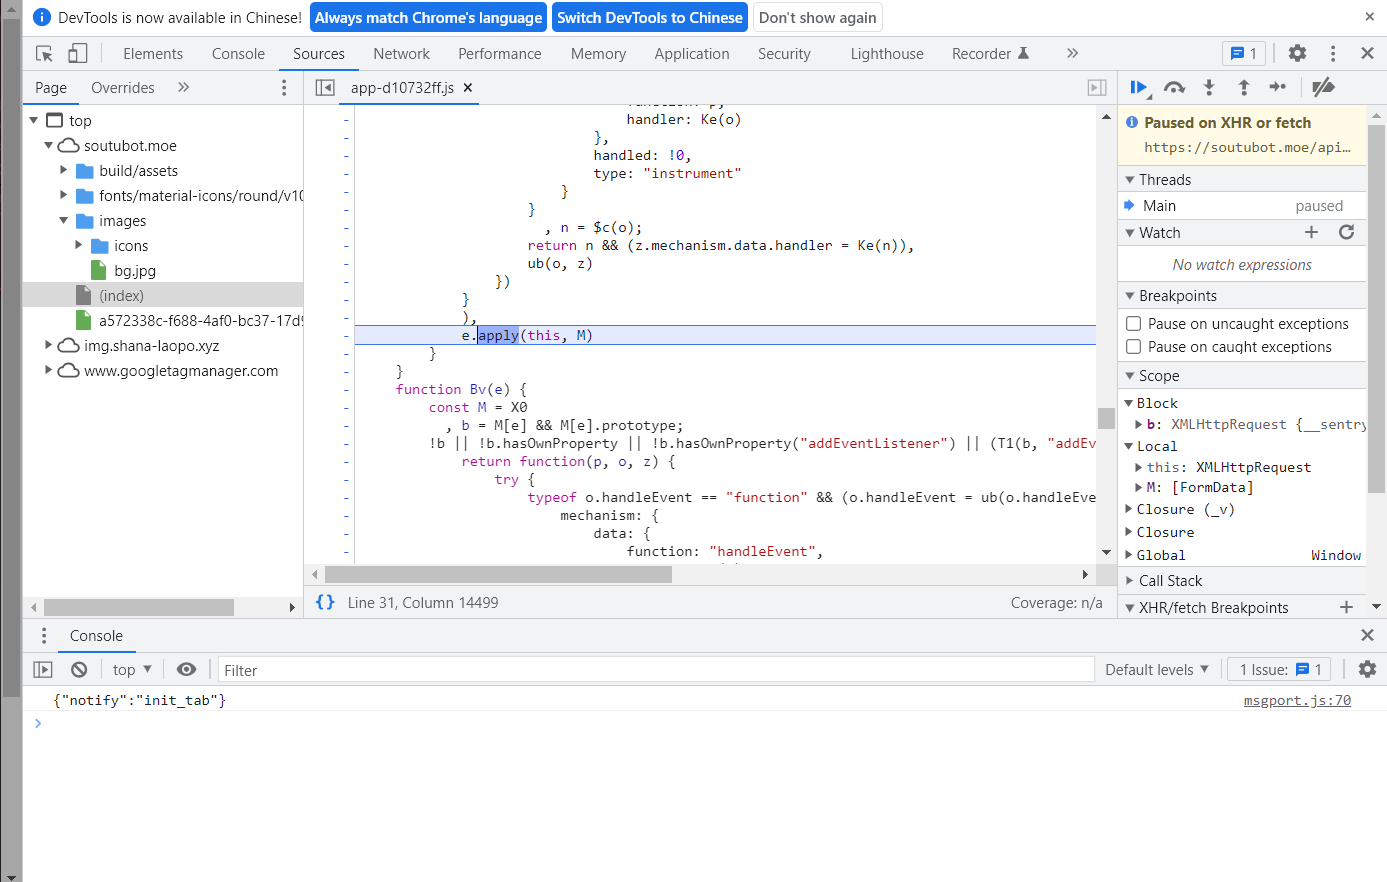Switch to the Overrides navigator tab

123,88
